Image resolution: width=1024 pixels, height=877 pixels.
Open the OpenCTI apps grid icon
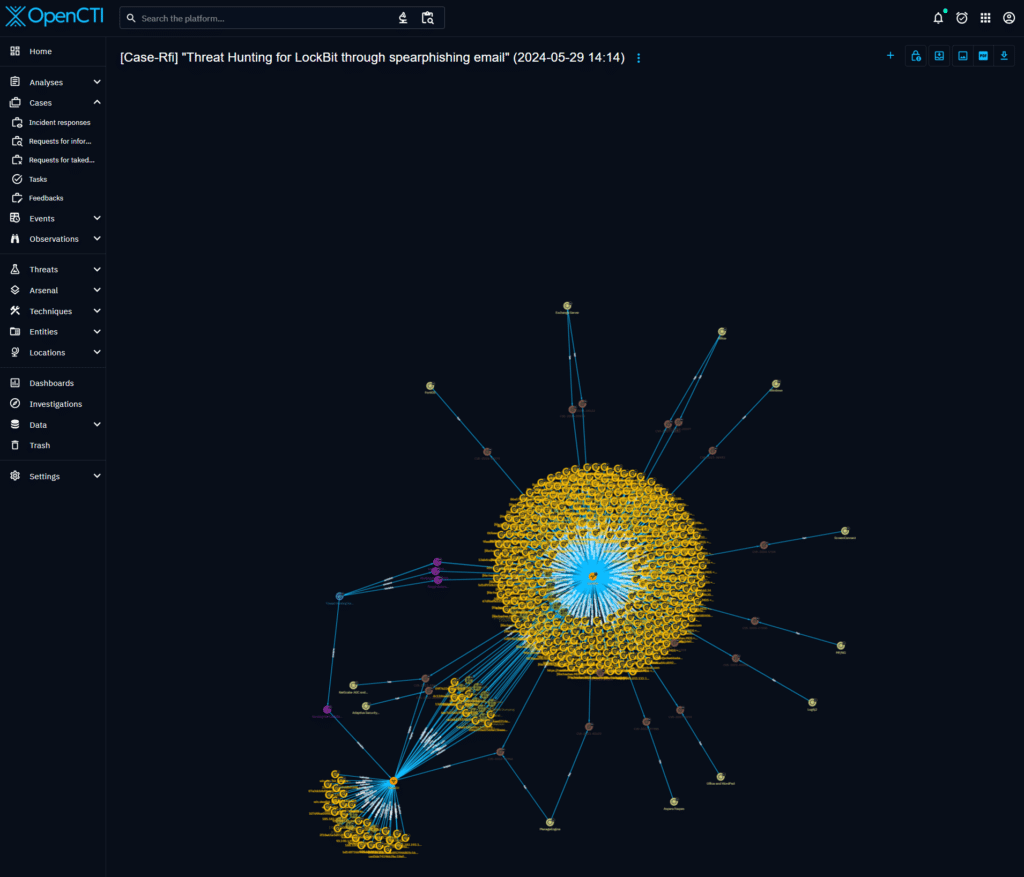pos(984,17)
